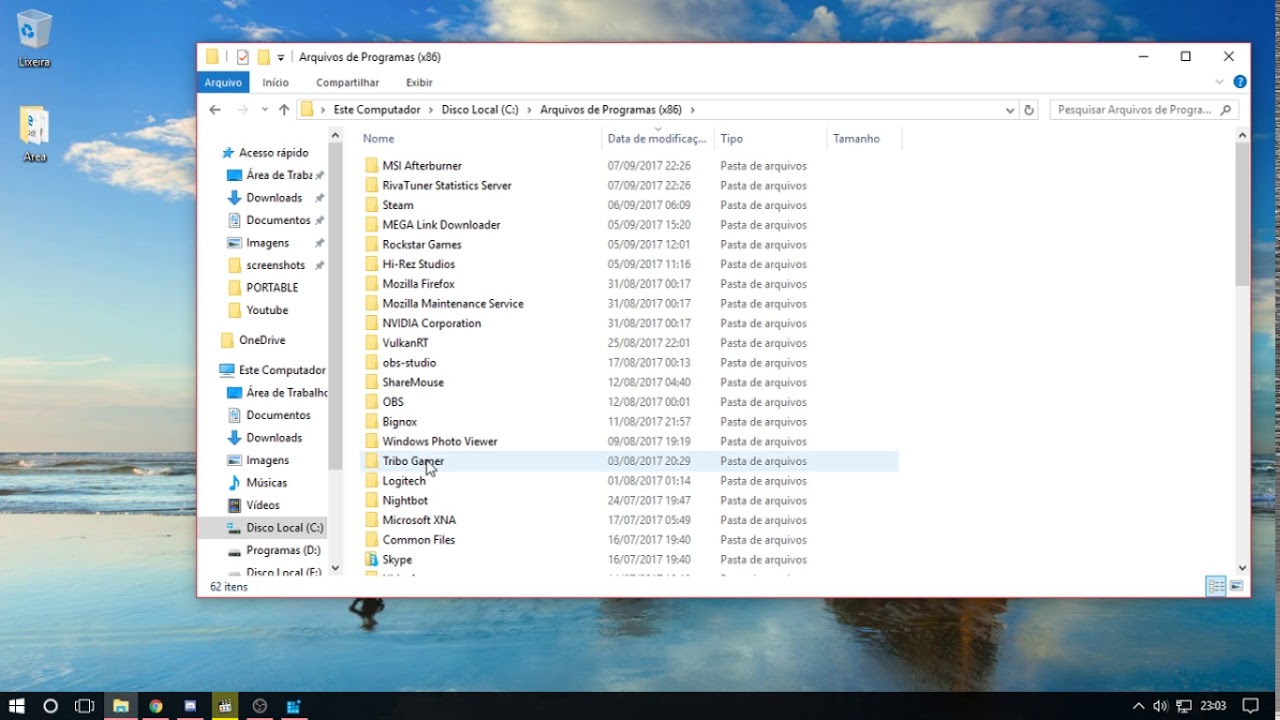Click Discord icon in the taskbar
This screenshot has width=1280, height=720.
(x=191, y=706)
